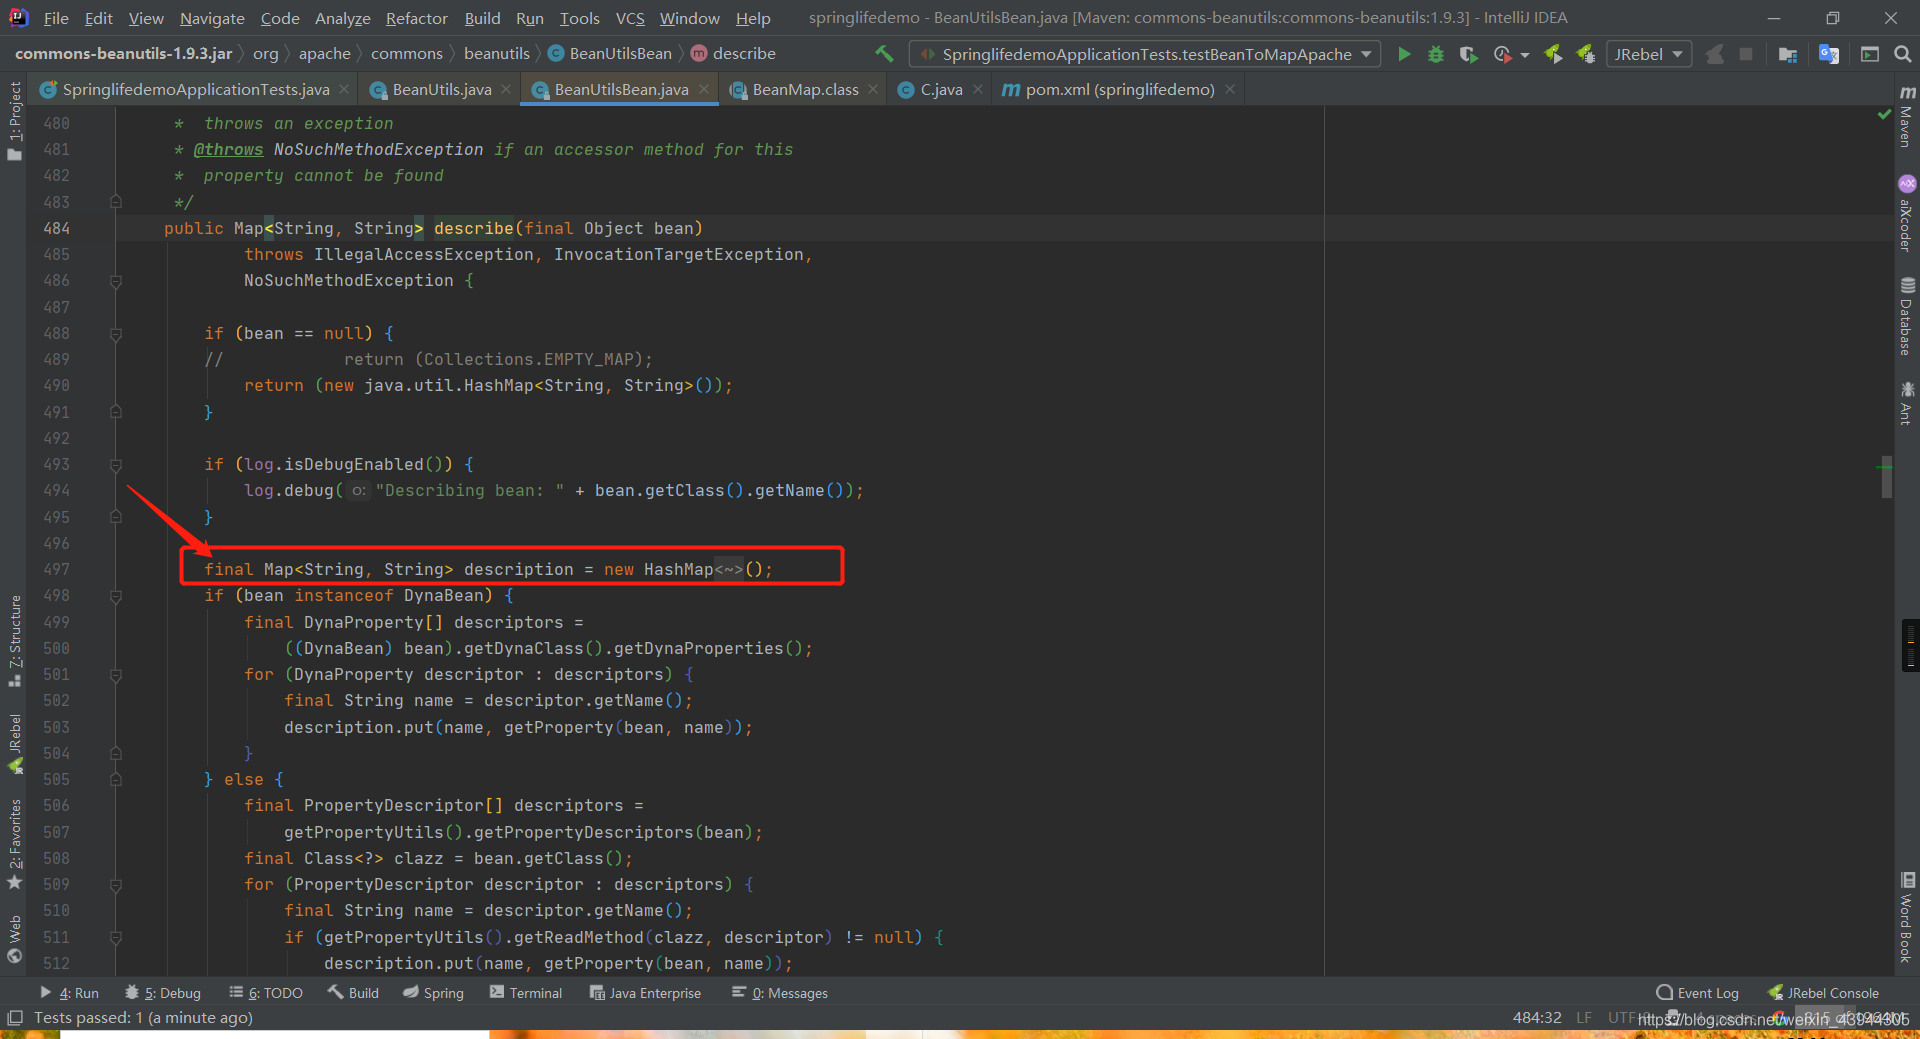Run with JRebel rocket icon
Image resolution: width=1920 pixels, height=1039 pixels.
1554,54
